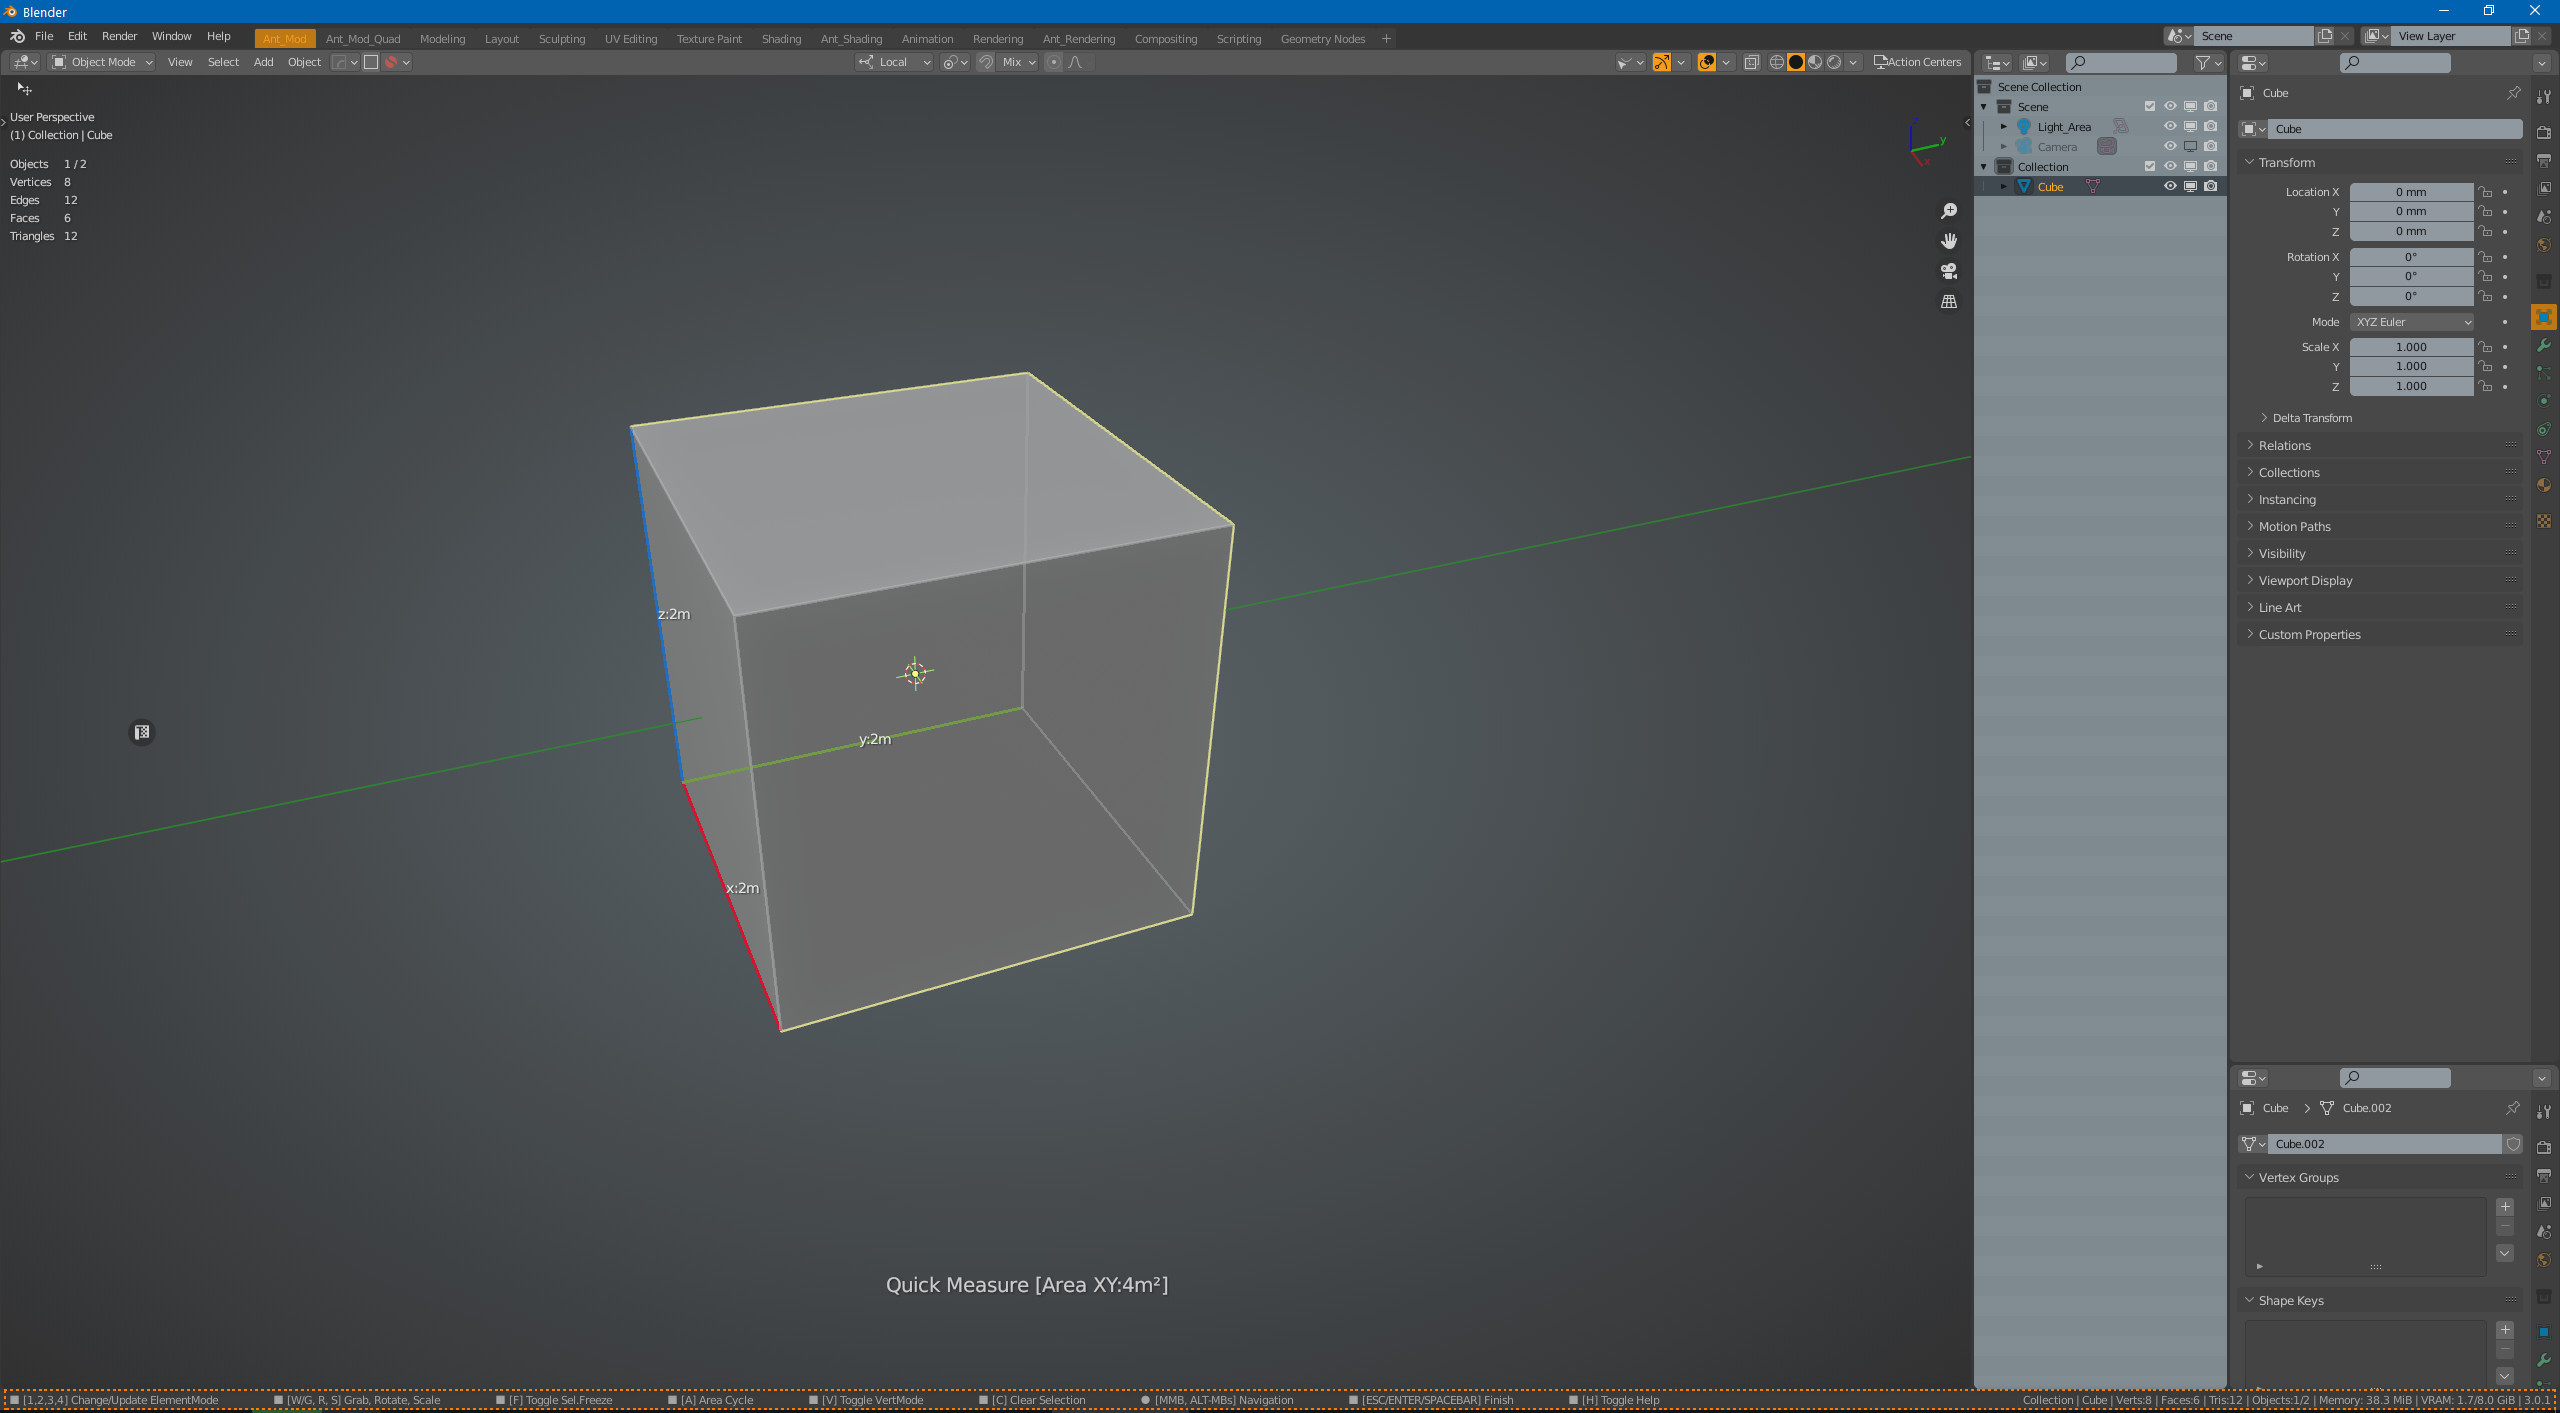
Task: Toggle X-ray icon in viewport header
Action: coord(1752,62)
